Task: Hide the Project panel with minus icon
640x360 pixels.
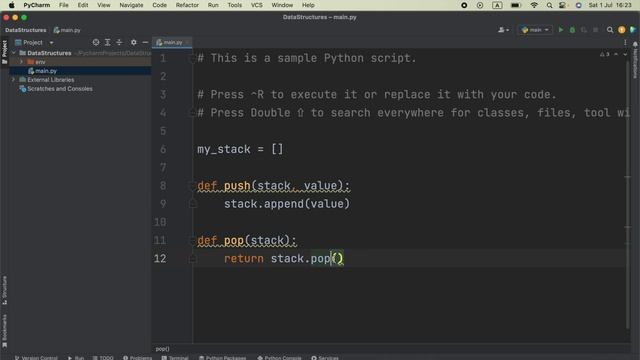Action: [x=145, y=42]
